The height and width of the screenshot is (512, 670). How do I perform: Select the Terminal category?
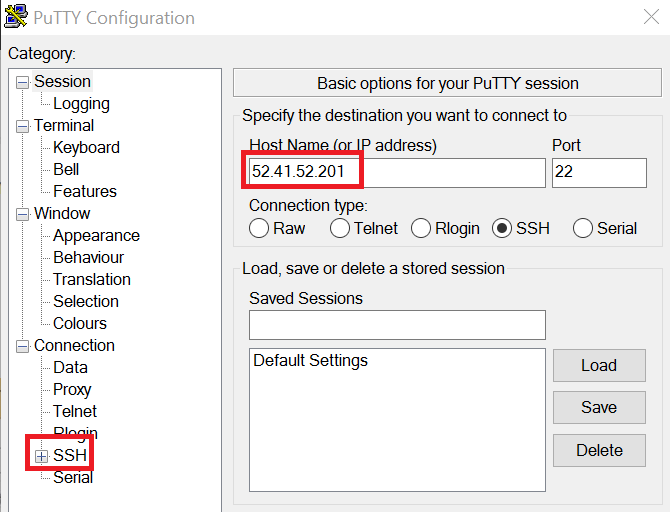(x=64, y=126)
